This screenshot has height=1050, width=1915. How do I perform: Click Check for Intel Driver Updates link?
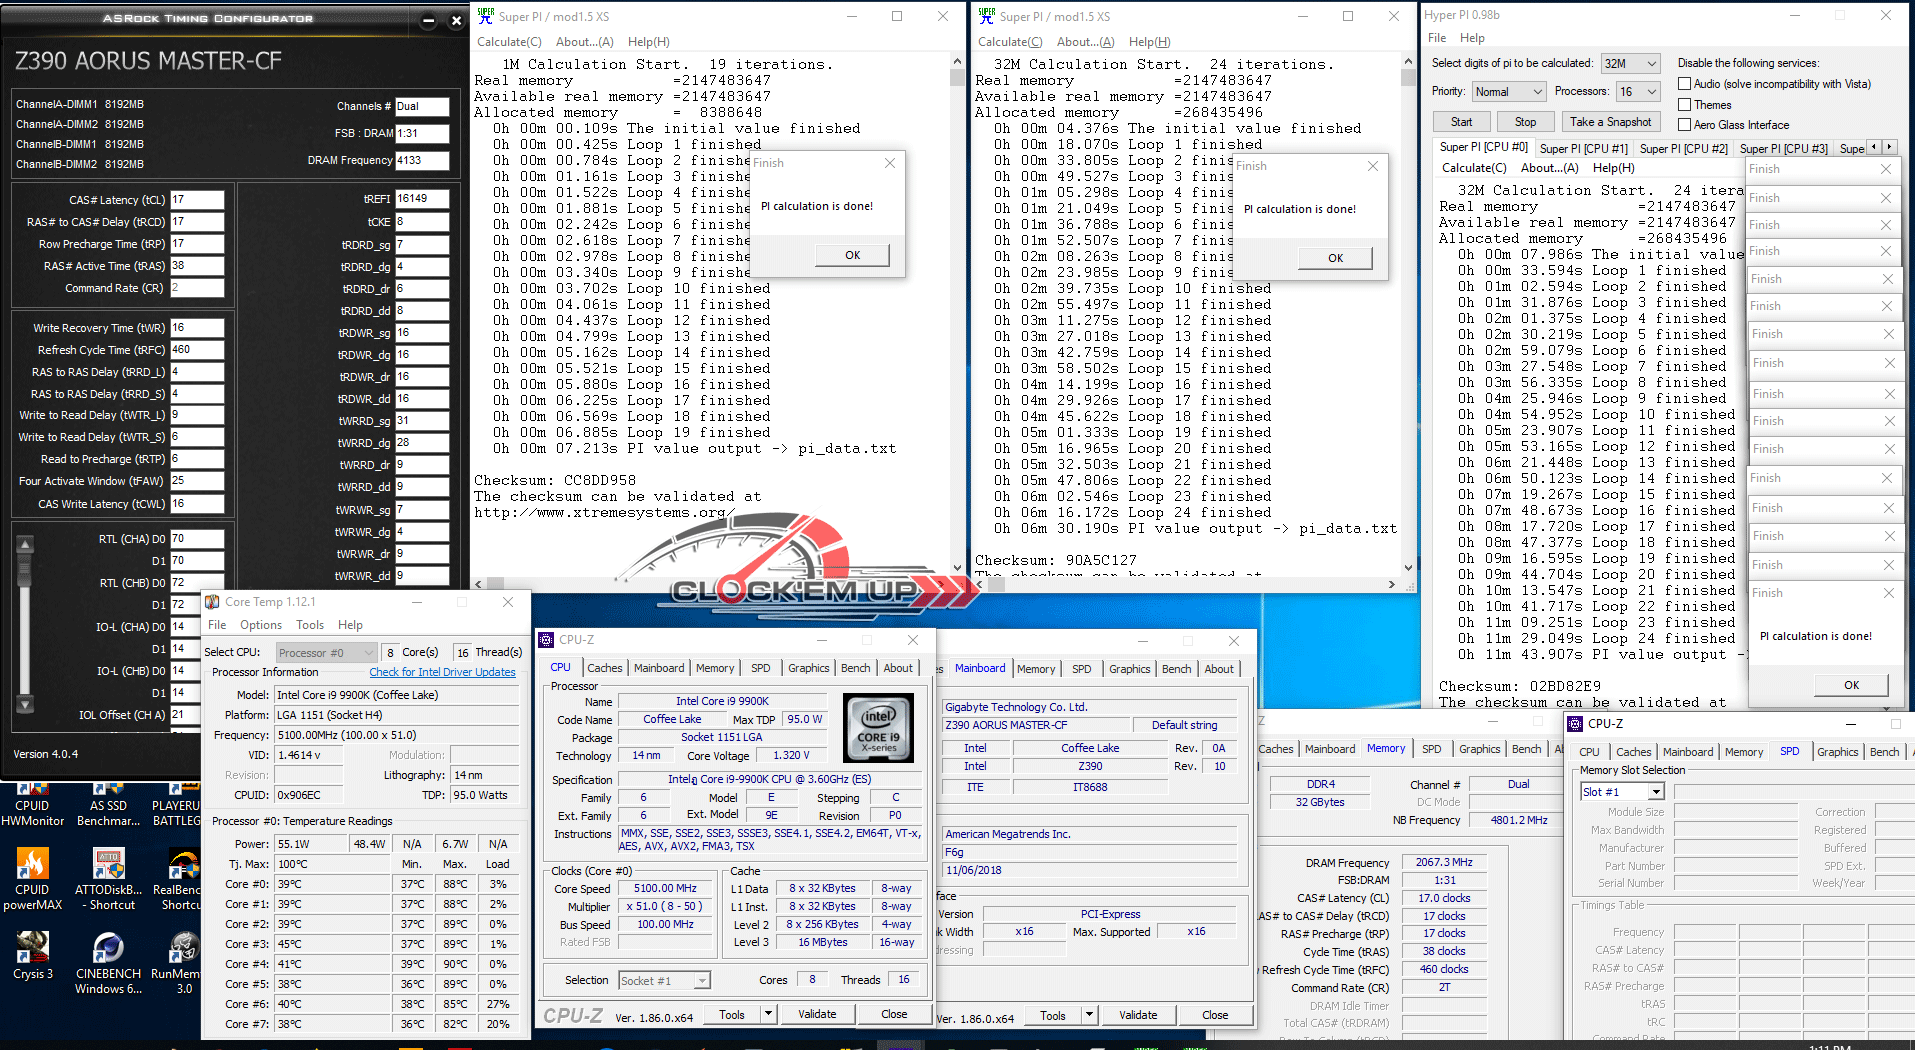click(x=442, y=672)
